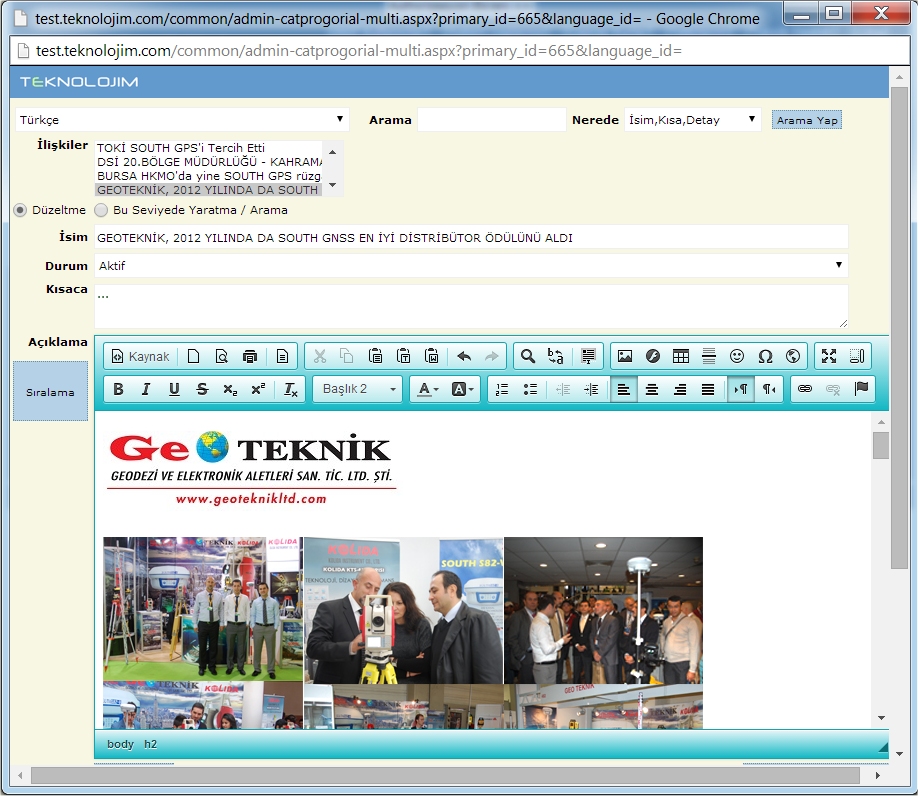The image size is (918, 796).
Task: Open the Smiley emoticon icon
Action: pos(737,356)
